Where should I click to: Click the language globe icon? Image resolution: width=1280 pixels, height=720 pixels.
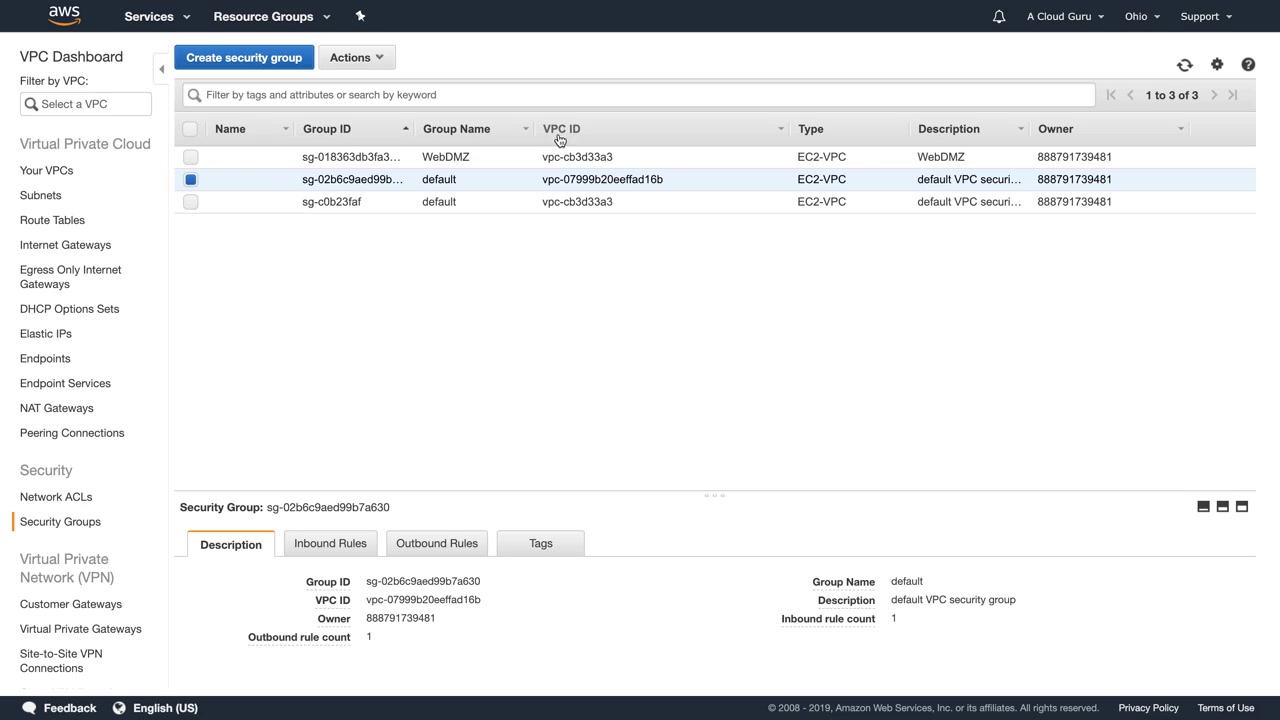[119, 708]
